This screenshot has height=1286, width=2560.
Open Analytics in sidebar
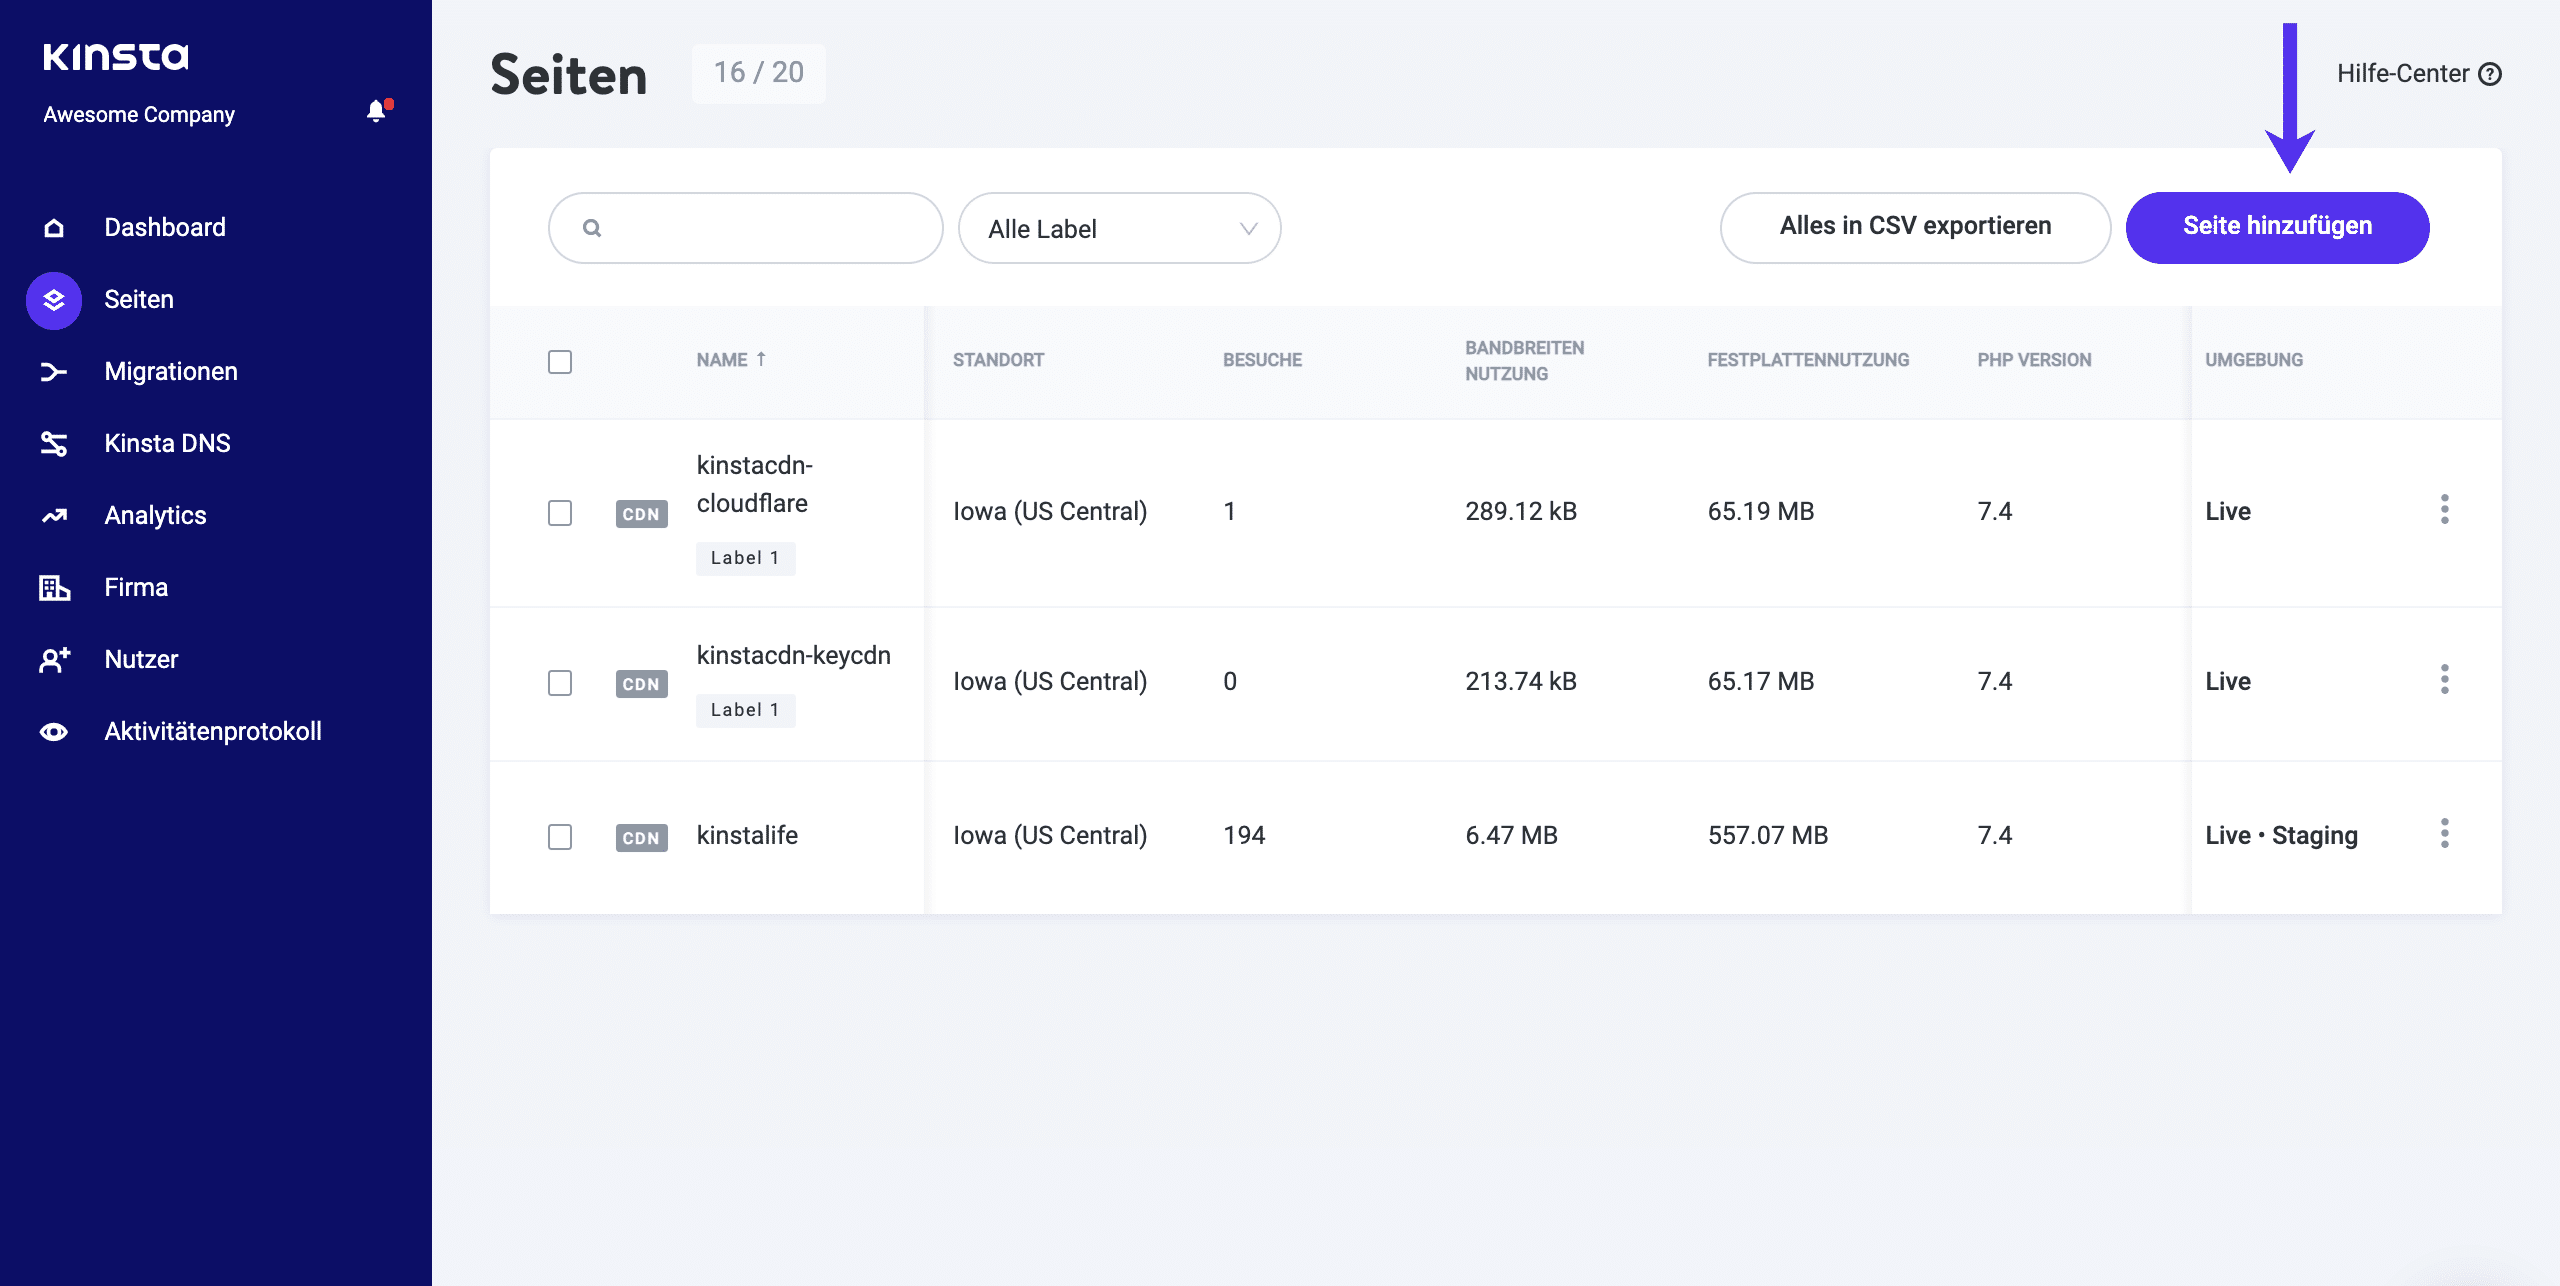(x=155, y=516)
